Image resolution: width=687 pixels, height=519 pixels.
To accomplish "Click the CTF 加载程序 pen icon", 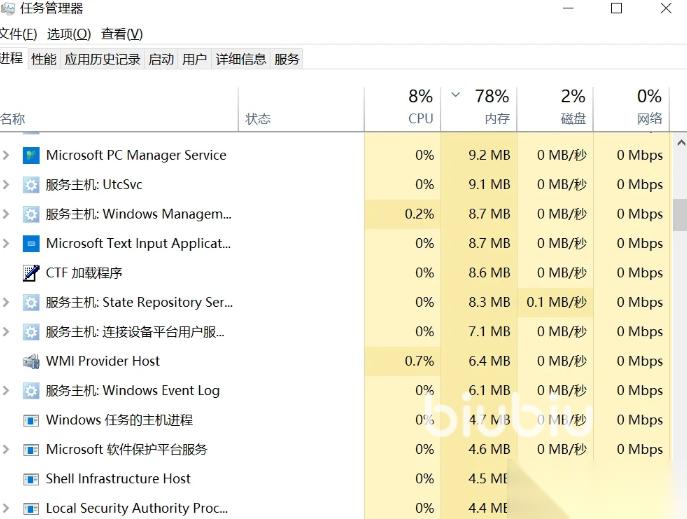I will click(31, 273).
